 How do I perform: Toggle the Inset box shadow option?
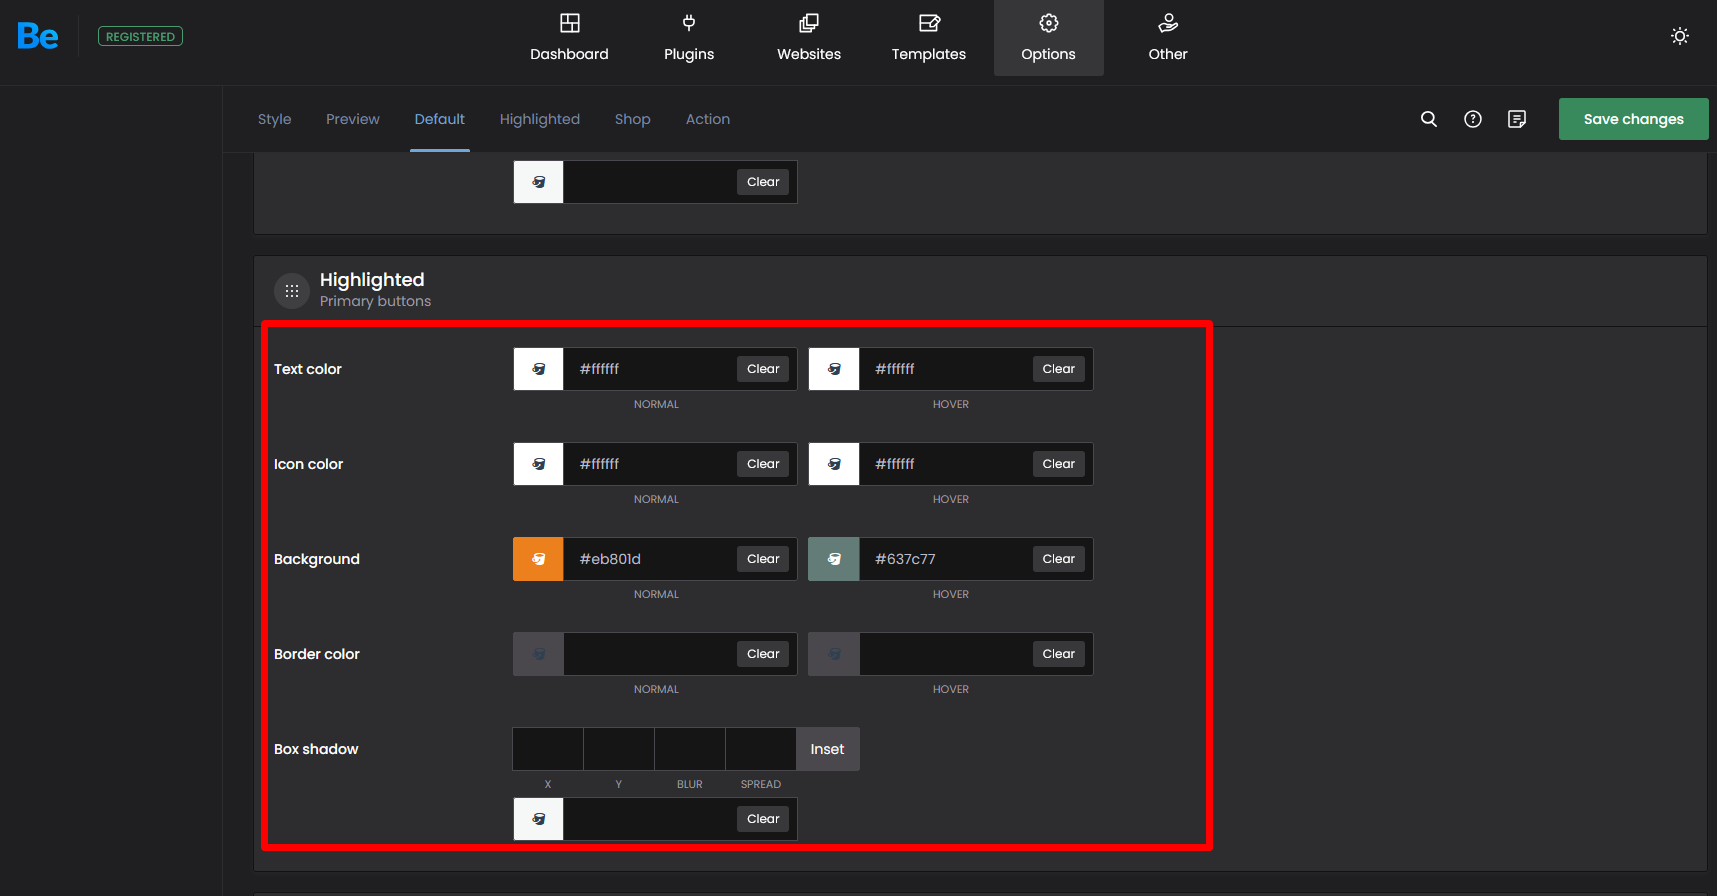(827, 749)
